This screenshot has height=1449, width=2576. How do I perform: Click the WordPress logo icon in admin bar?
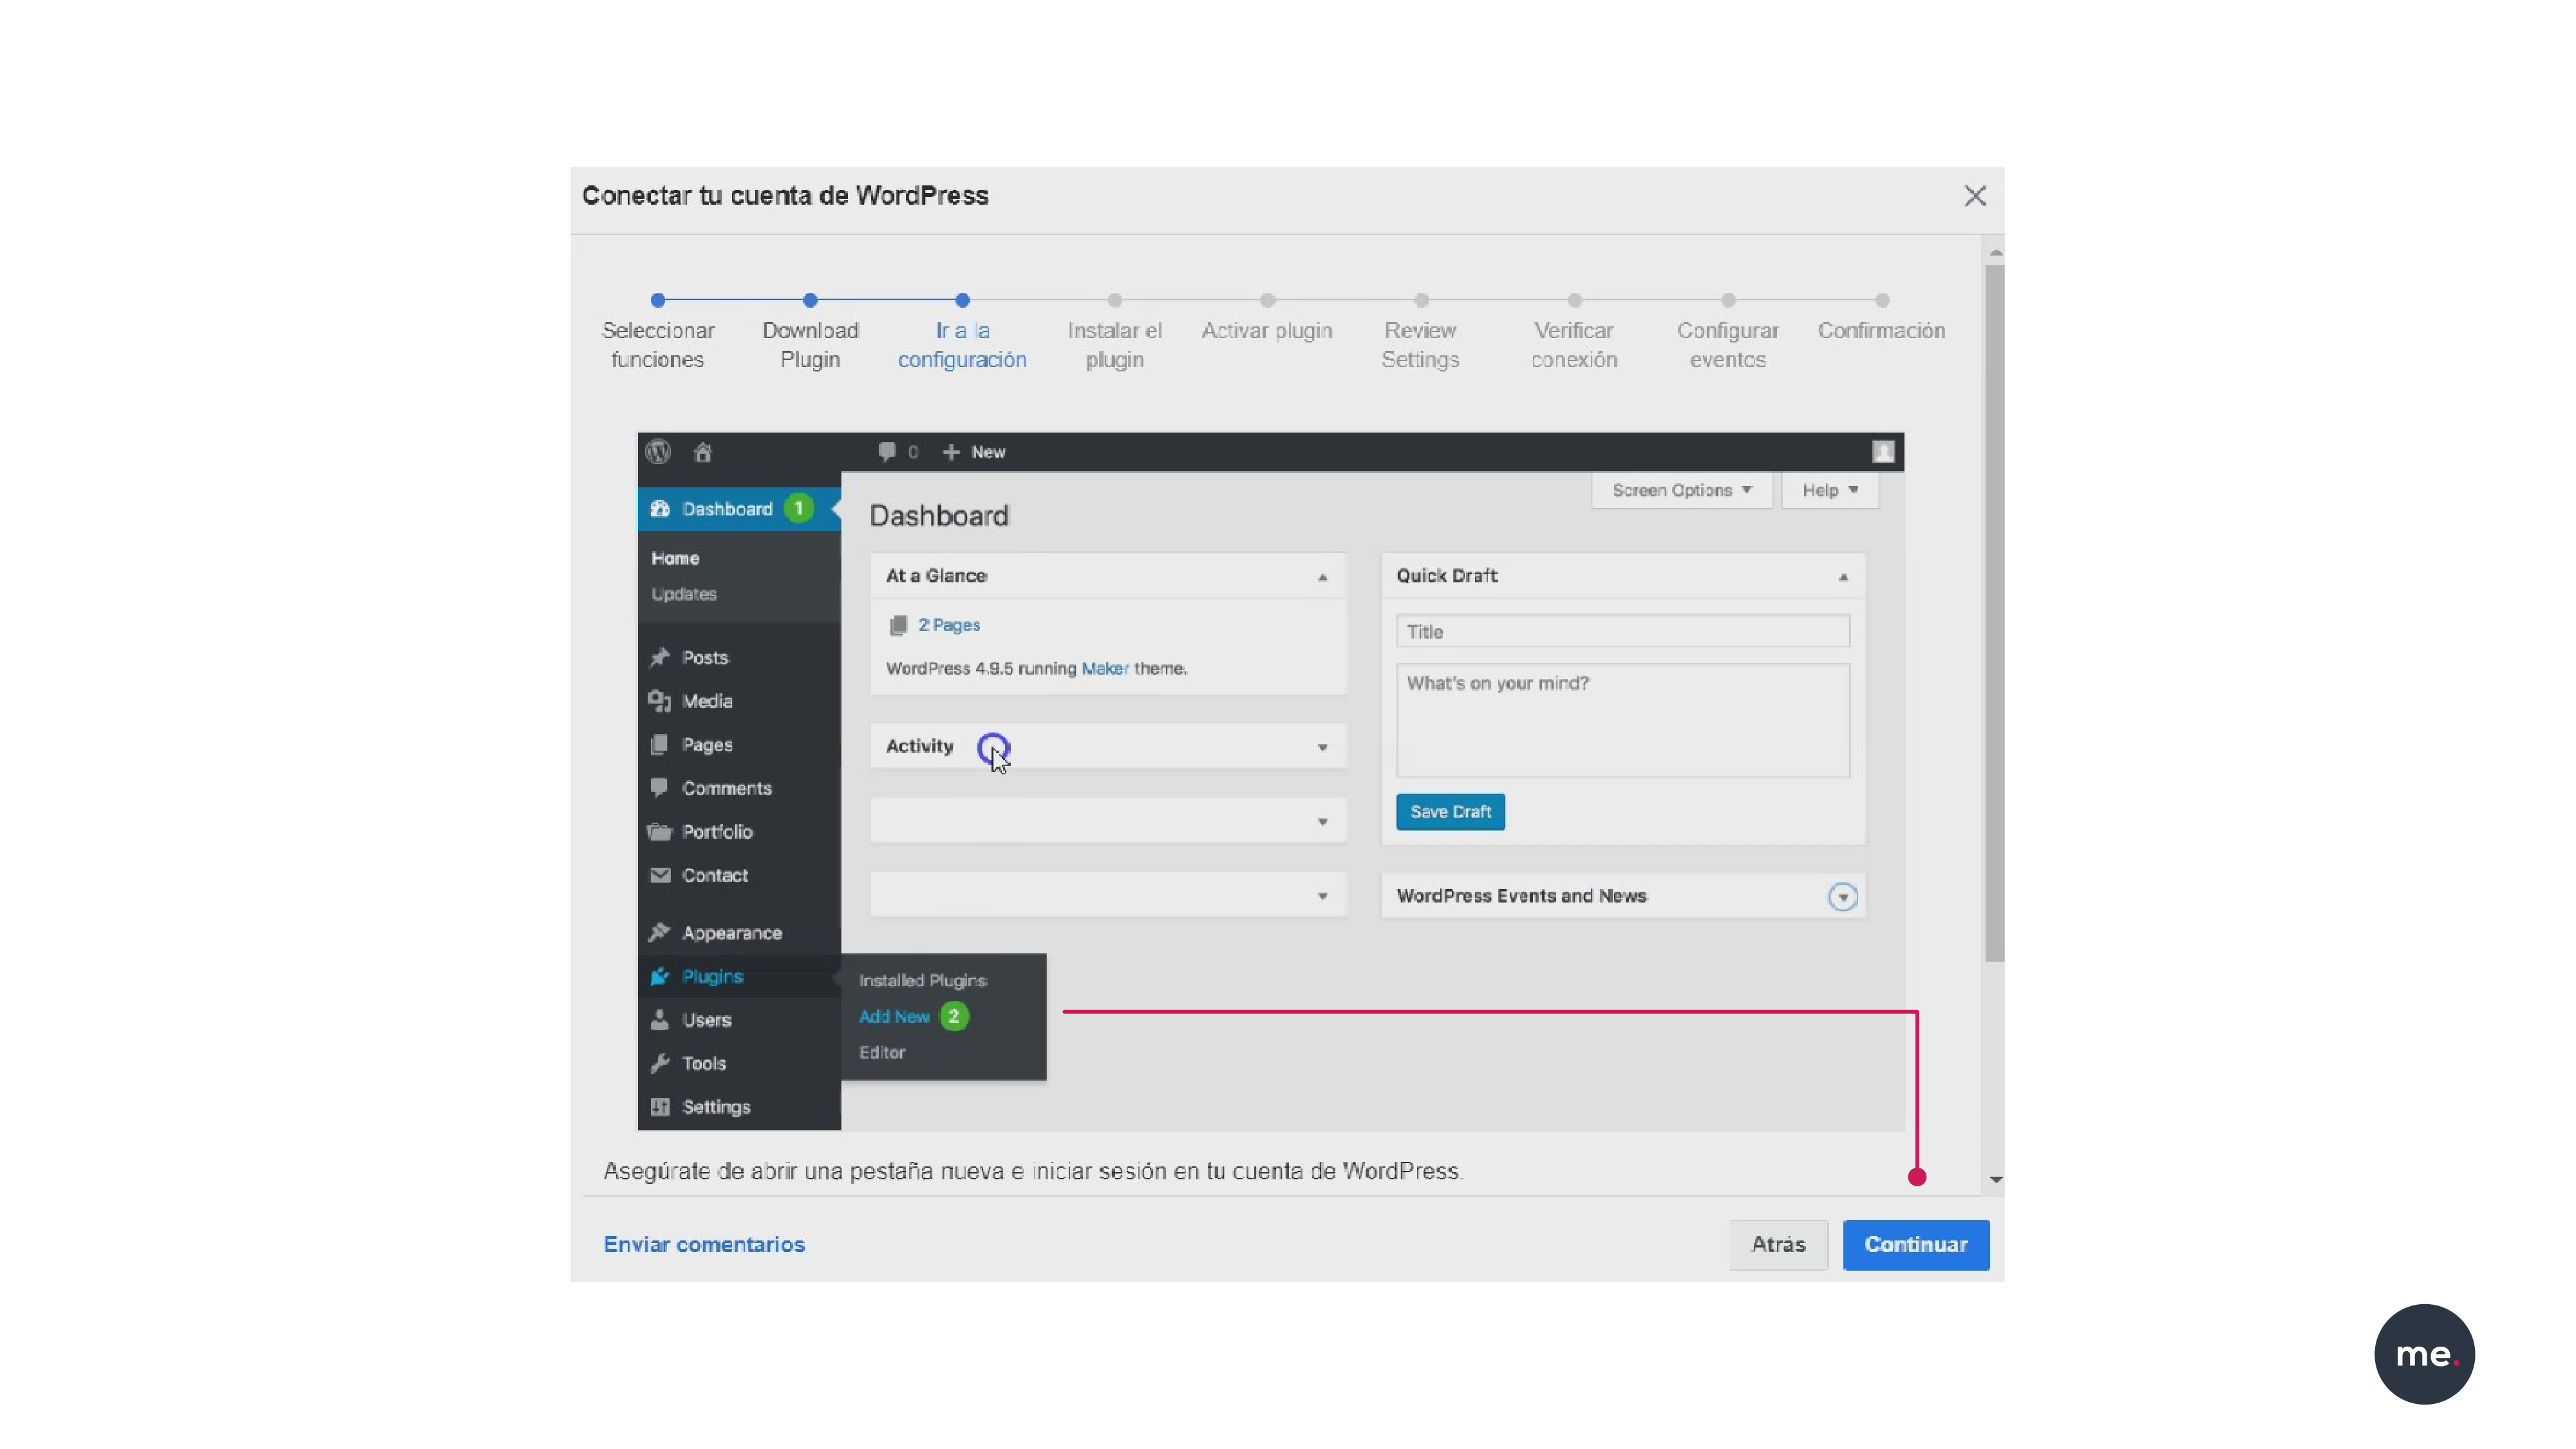(x=658, y=452)
